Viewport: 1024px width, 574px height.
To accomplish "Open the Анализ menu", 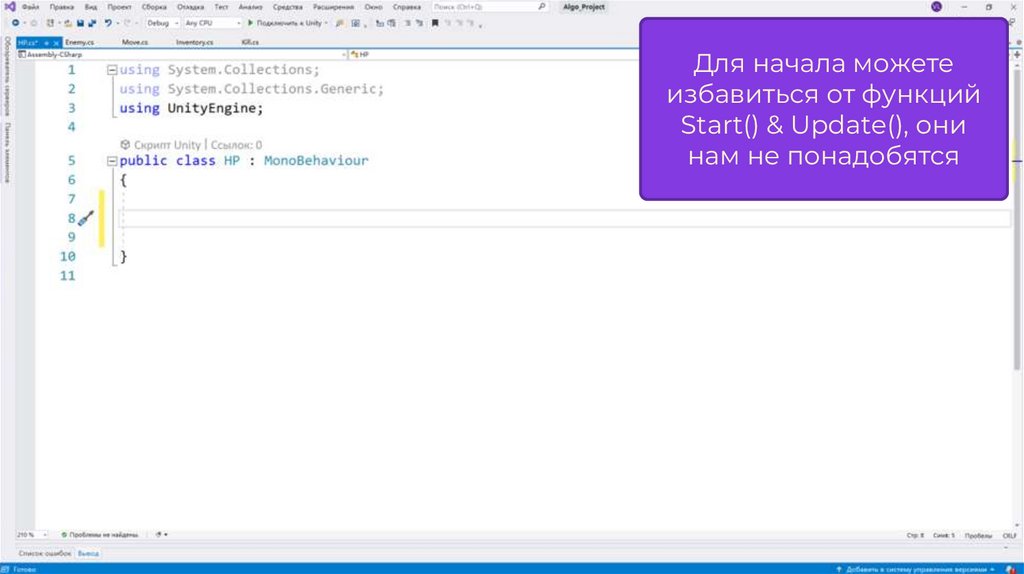I will [250, 7].
